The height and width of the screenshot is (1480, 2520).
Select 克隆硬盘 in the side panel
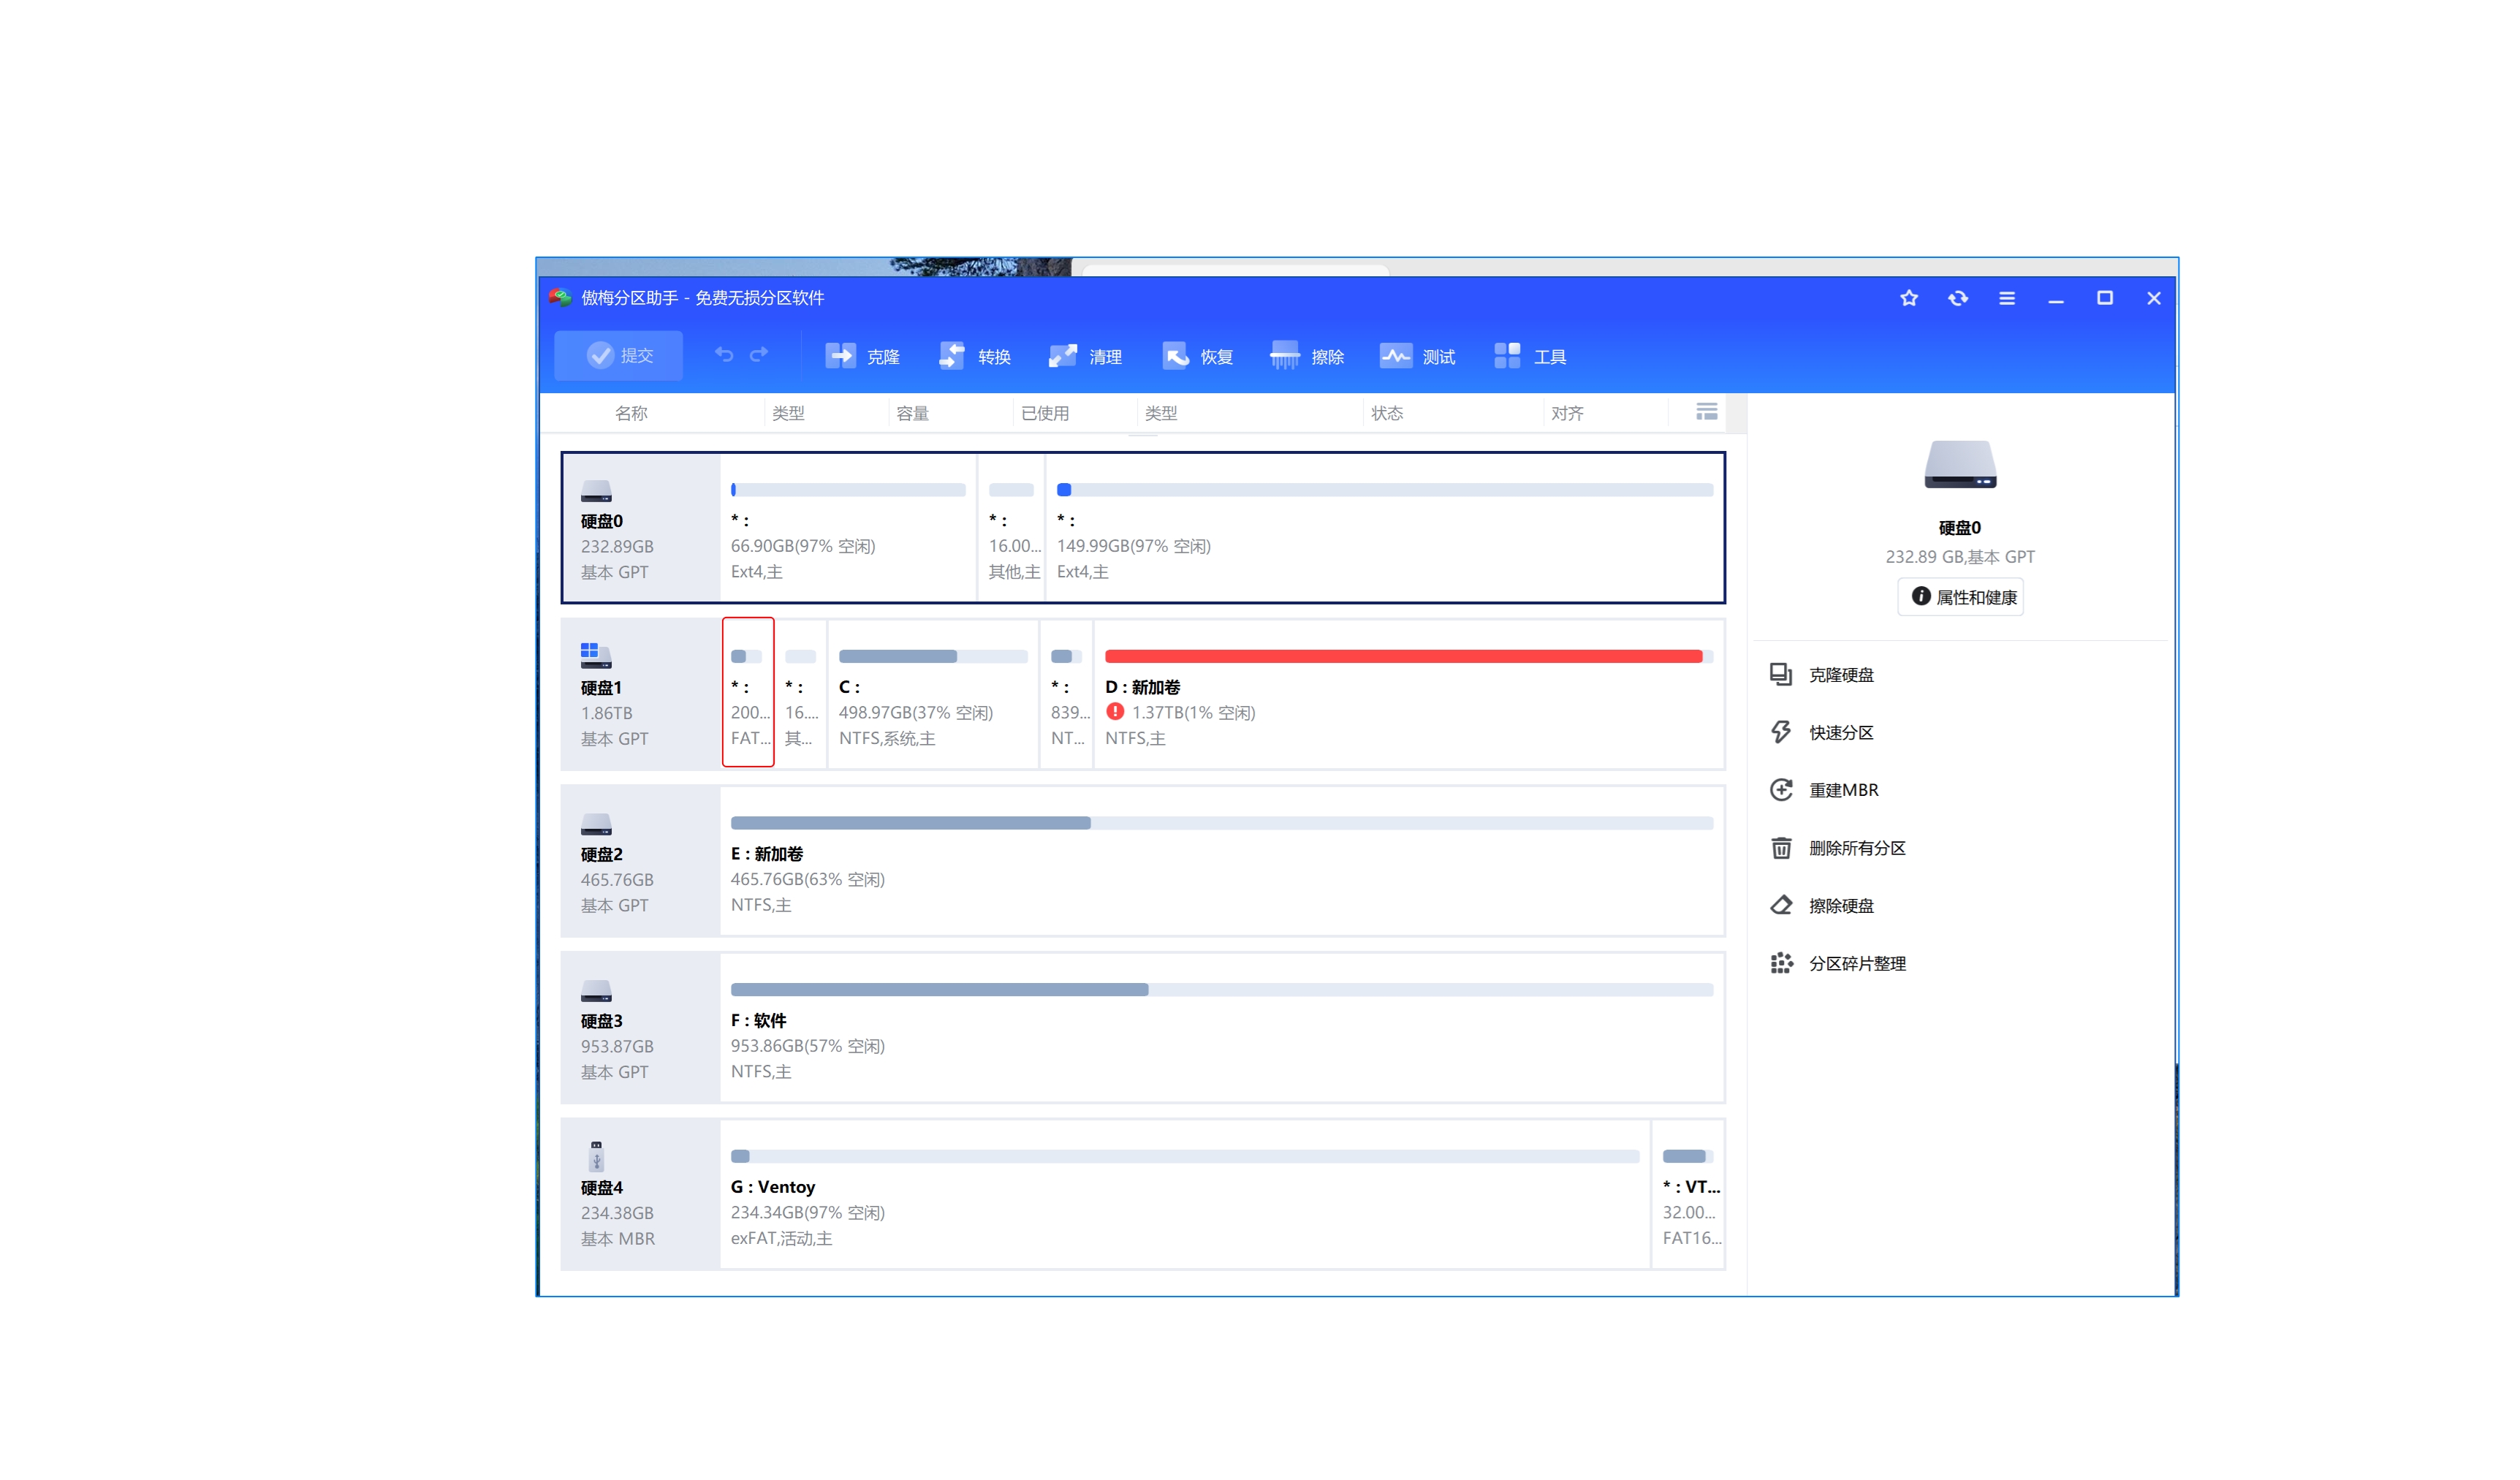click(1822, 675)
